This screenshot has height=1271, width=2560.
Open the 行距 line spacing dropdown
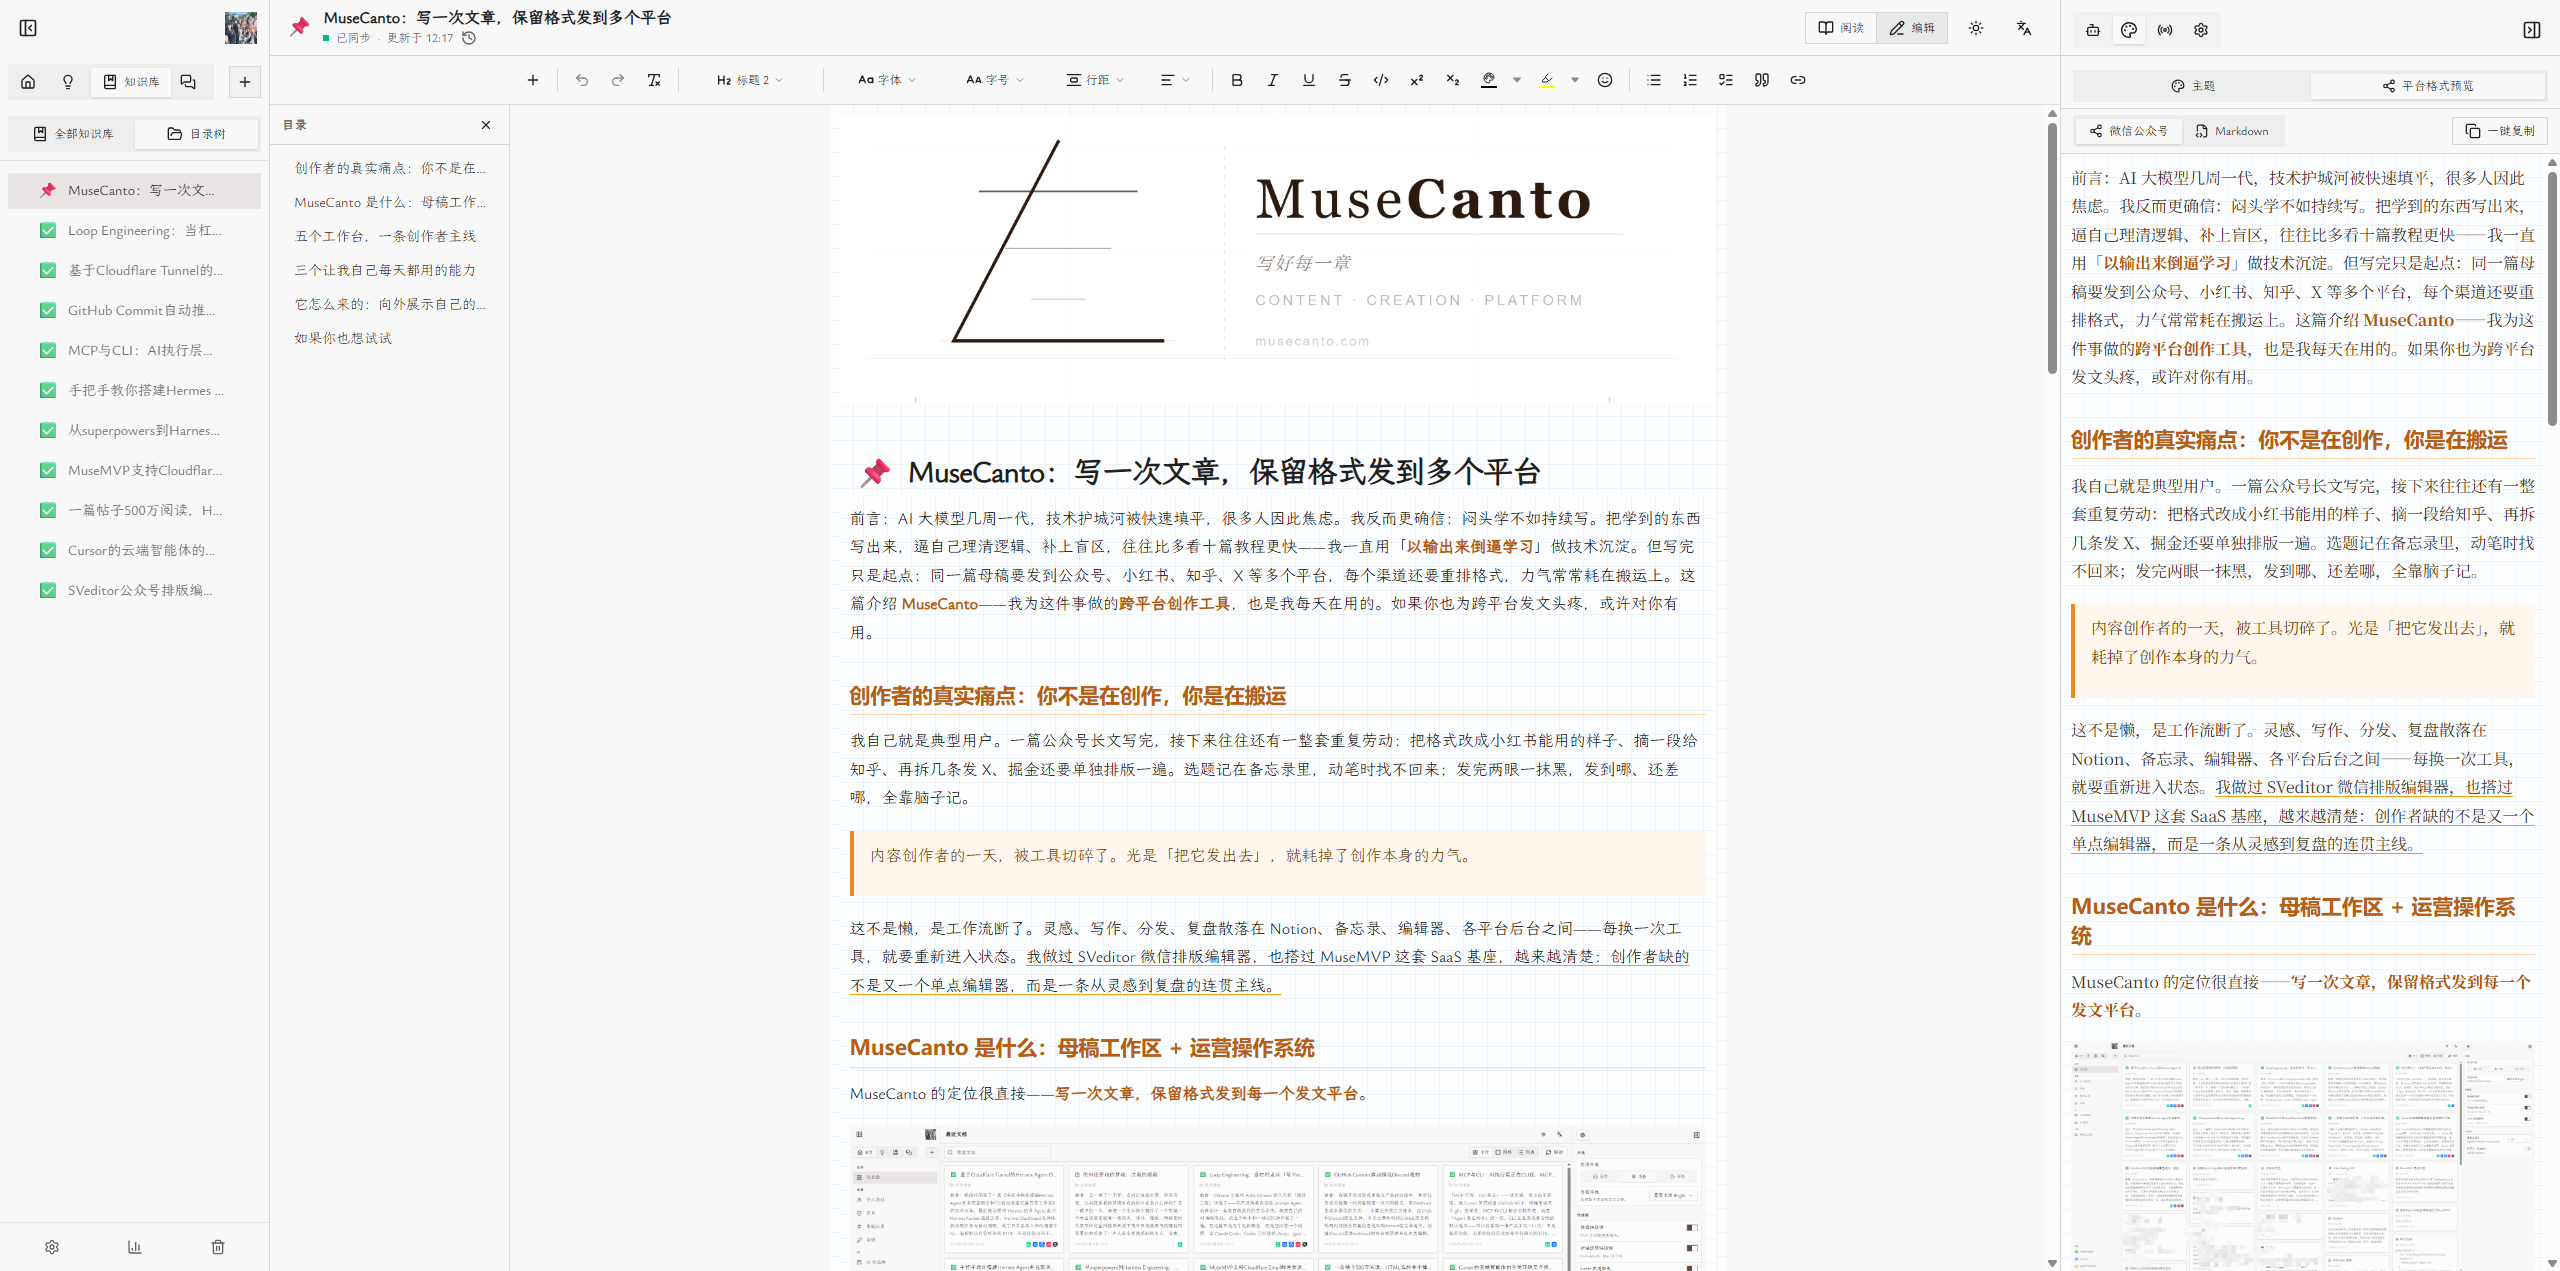click(x=1095, y=80)
